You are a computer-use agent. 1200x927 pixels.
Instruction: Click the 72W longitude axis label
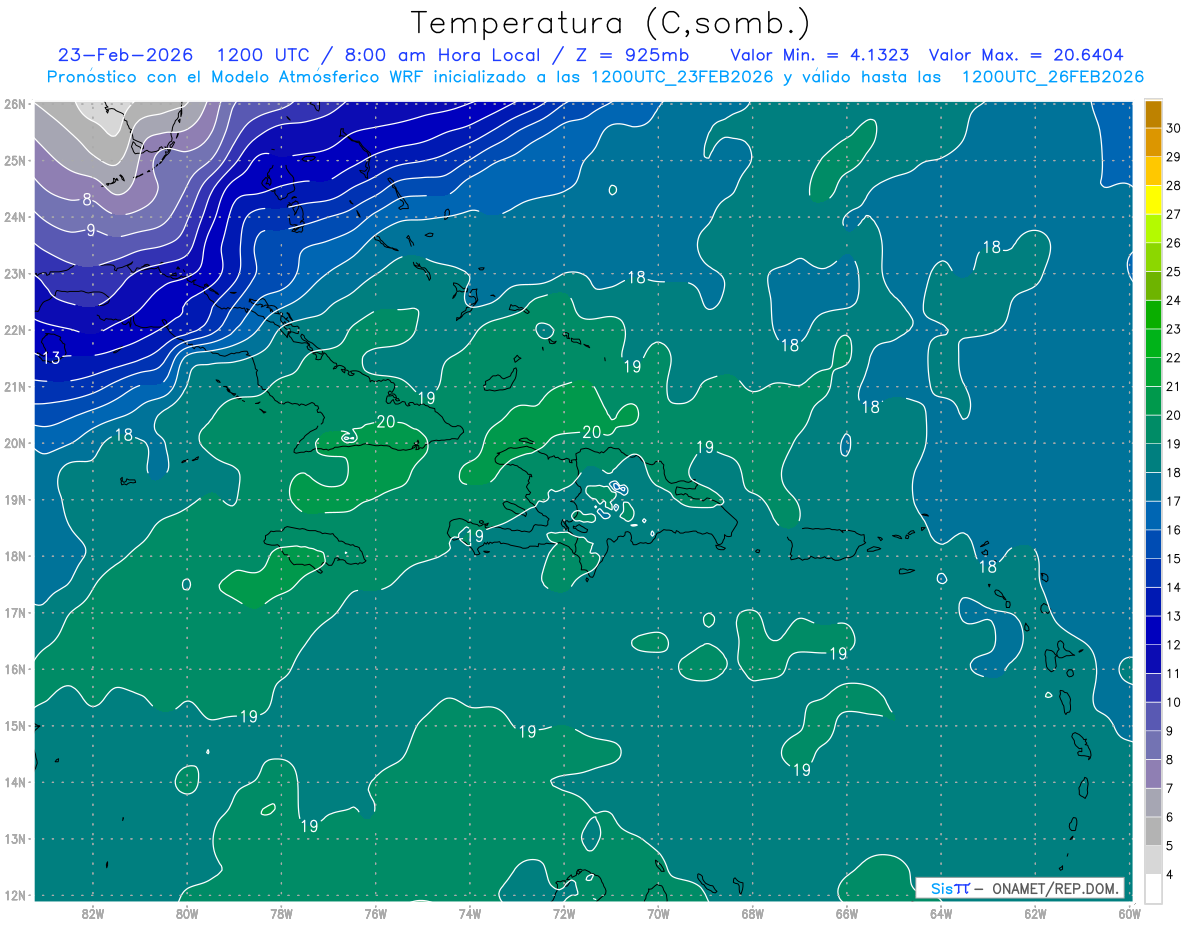click(x=564, y=913)
